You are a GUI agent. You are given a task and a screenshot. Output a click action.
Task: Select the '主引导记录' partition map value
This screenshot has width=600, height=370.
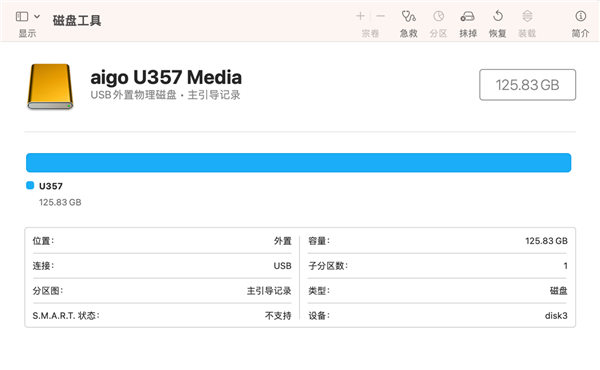pos(269,291)
